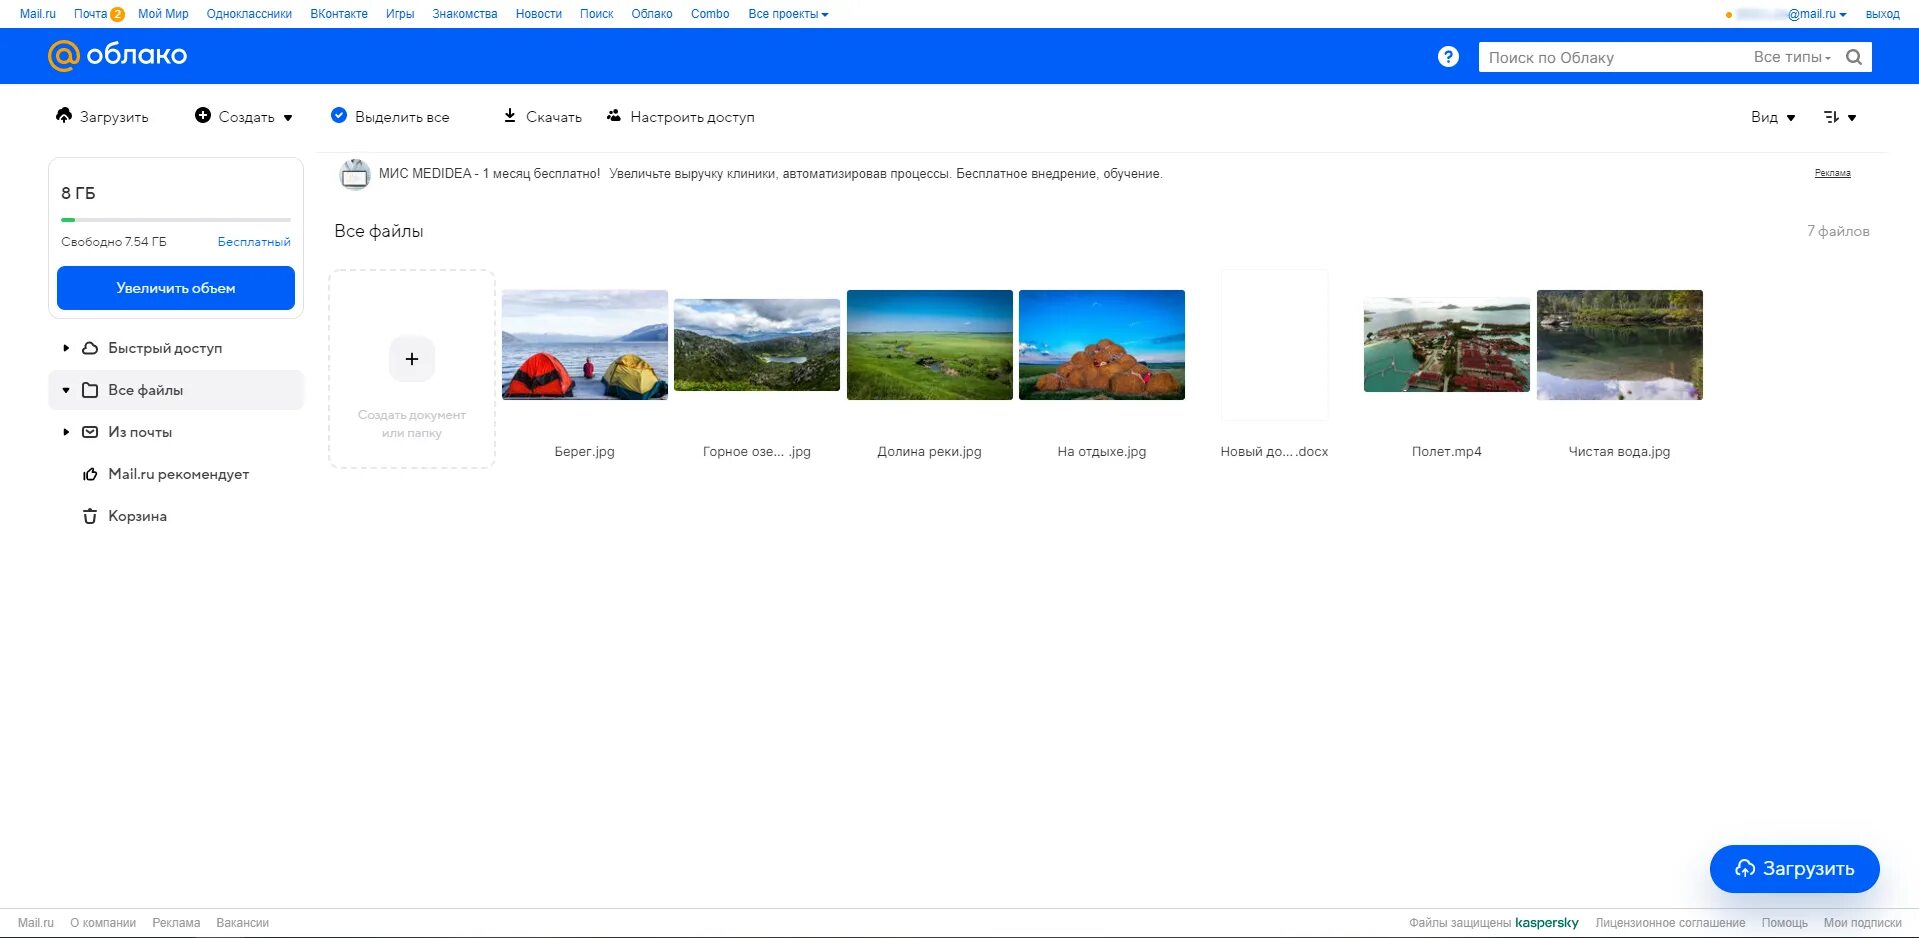Select the Горное озеро jpg thumbnail

point(757,345)
